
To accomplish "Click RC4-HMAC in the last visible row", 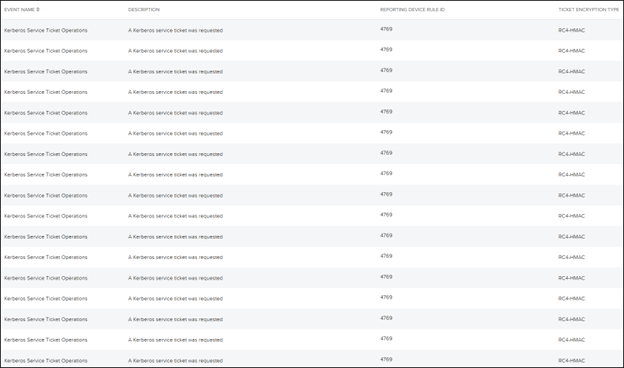I will point(571,361).
